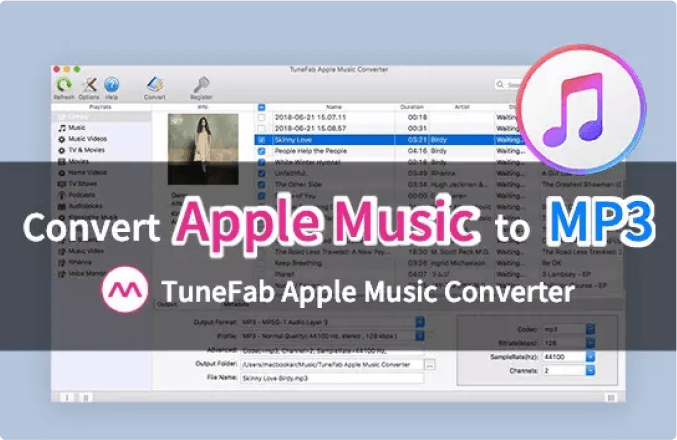Click the Register key icon
The image size is (677, 440).
[x=201, y=85]
